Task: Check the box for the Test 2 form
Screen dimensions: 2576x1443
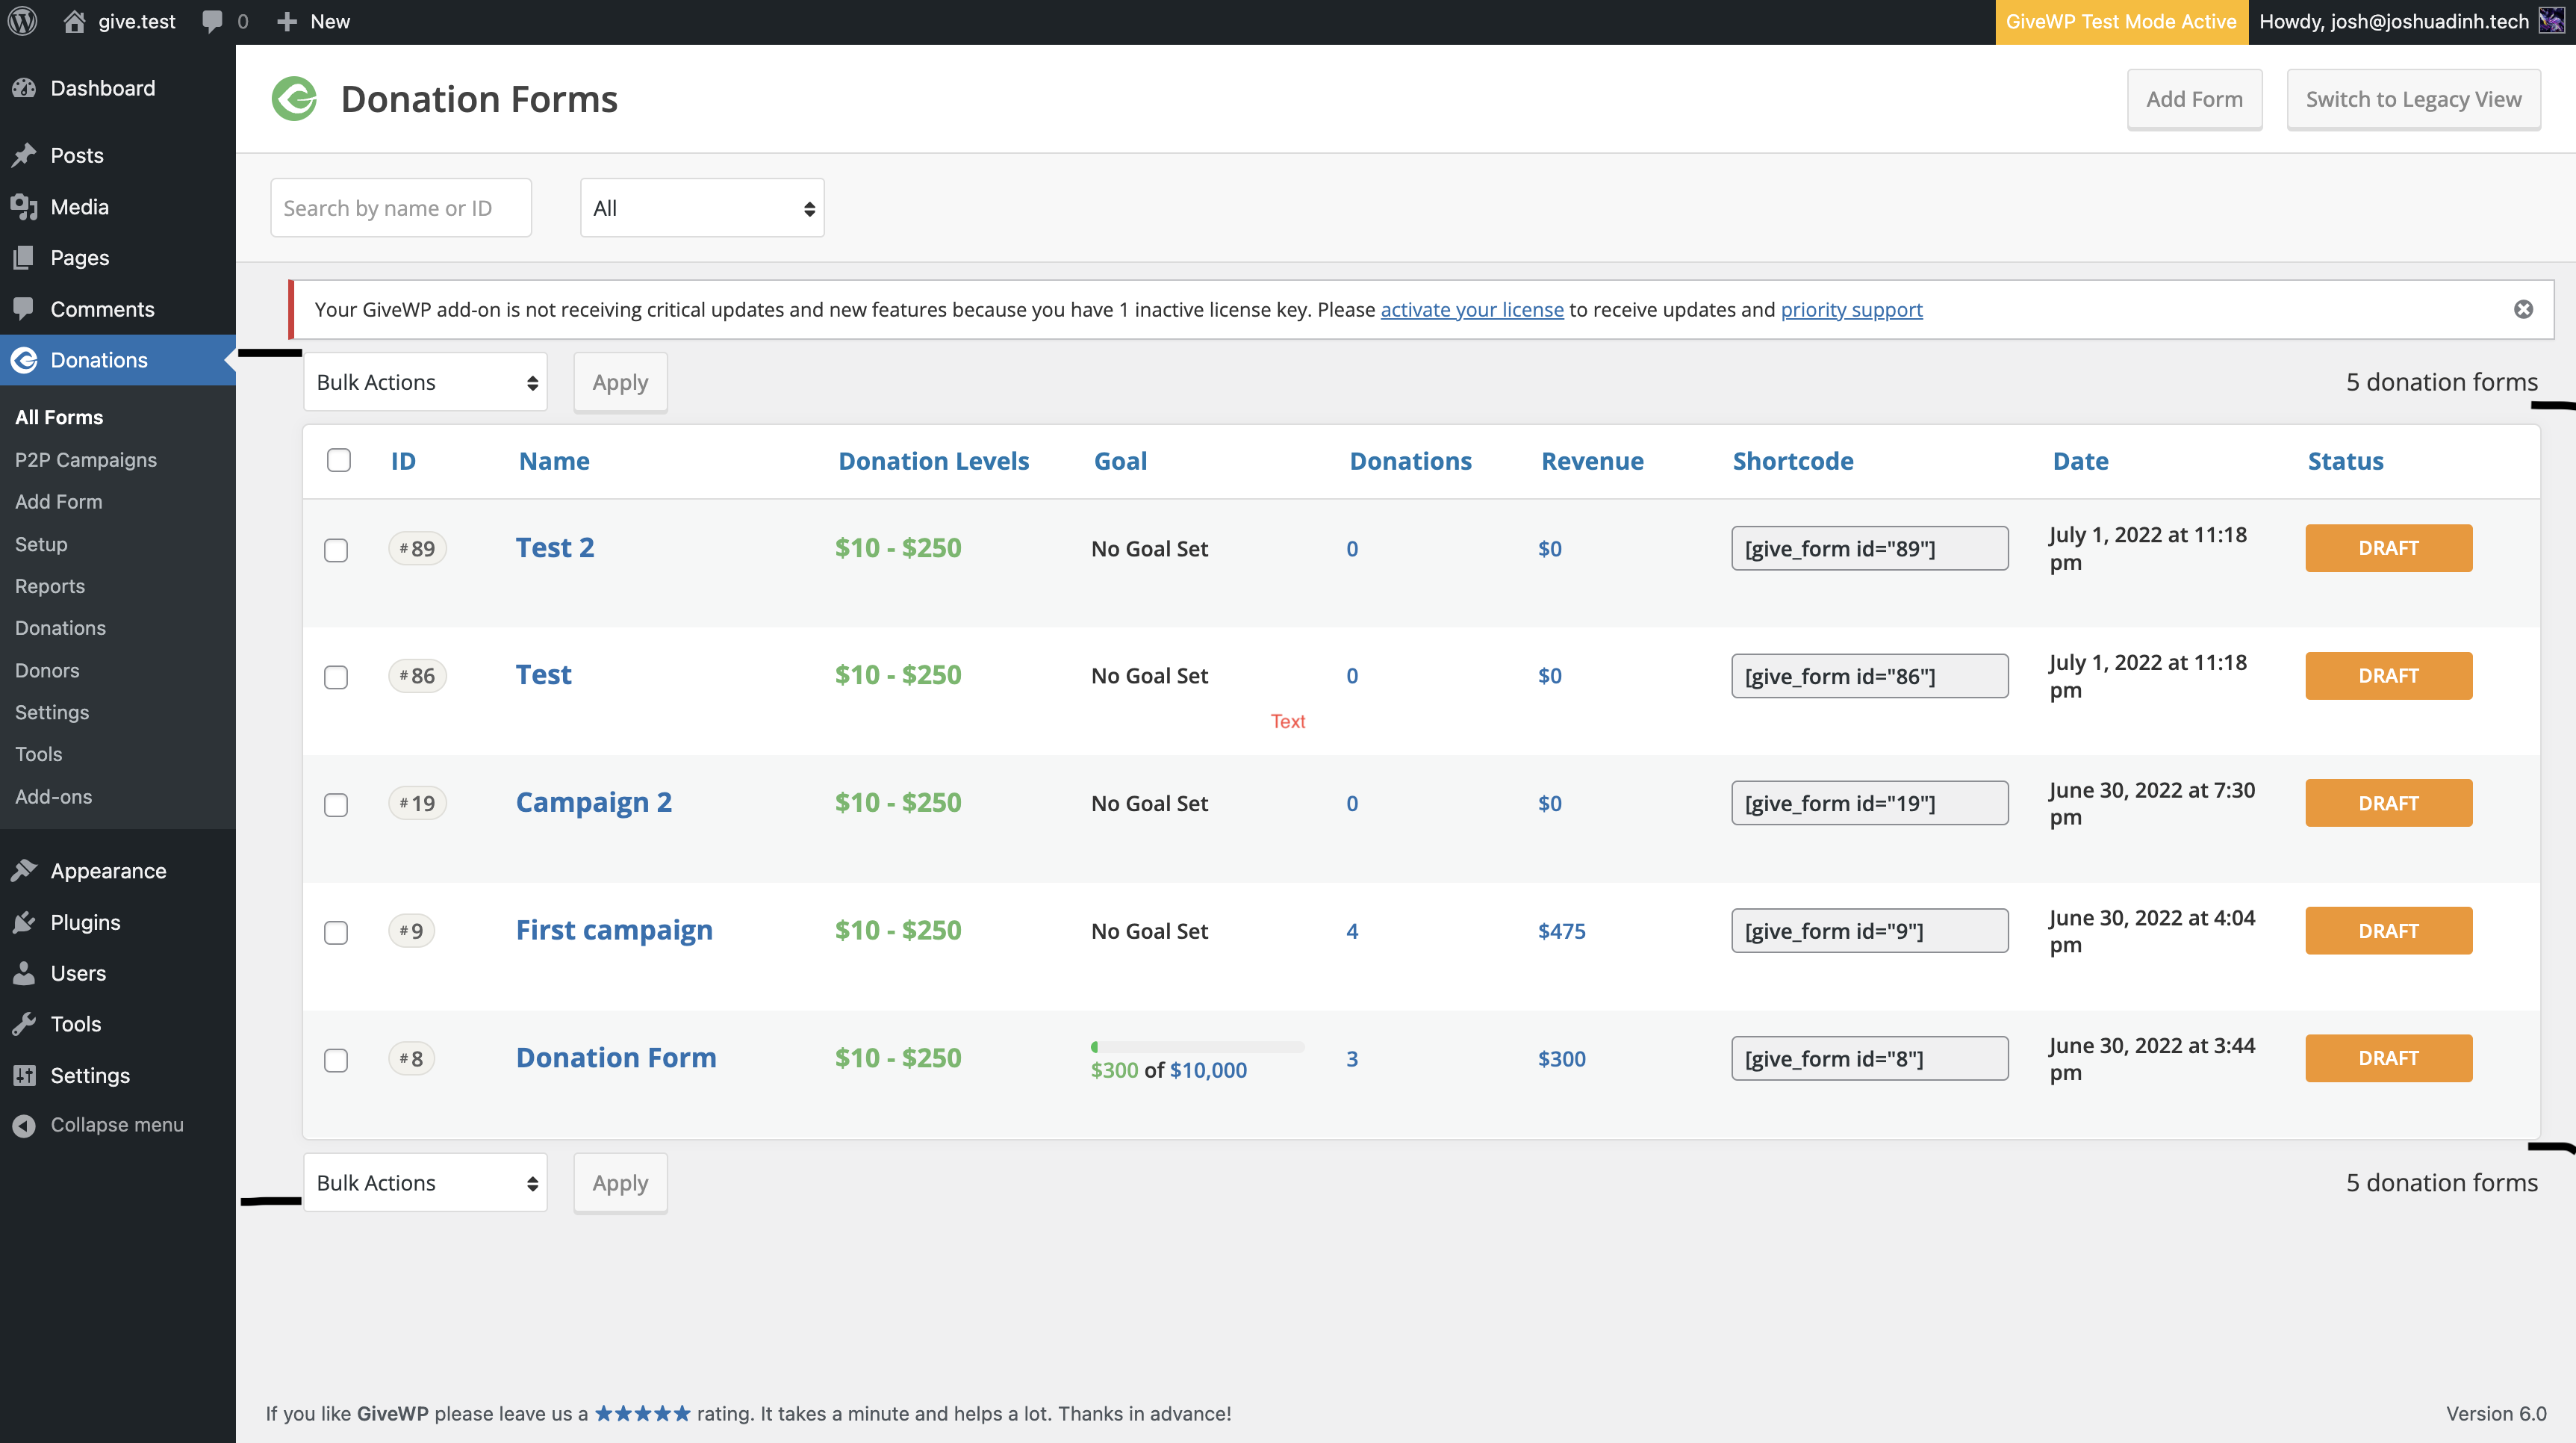Action: coord(336,550)
